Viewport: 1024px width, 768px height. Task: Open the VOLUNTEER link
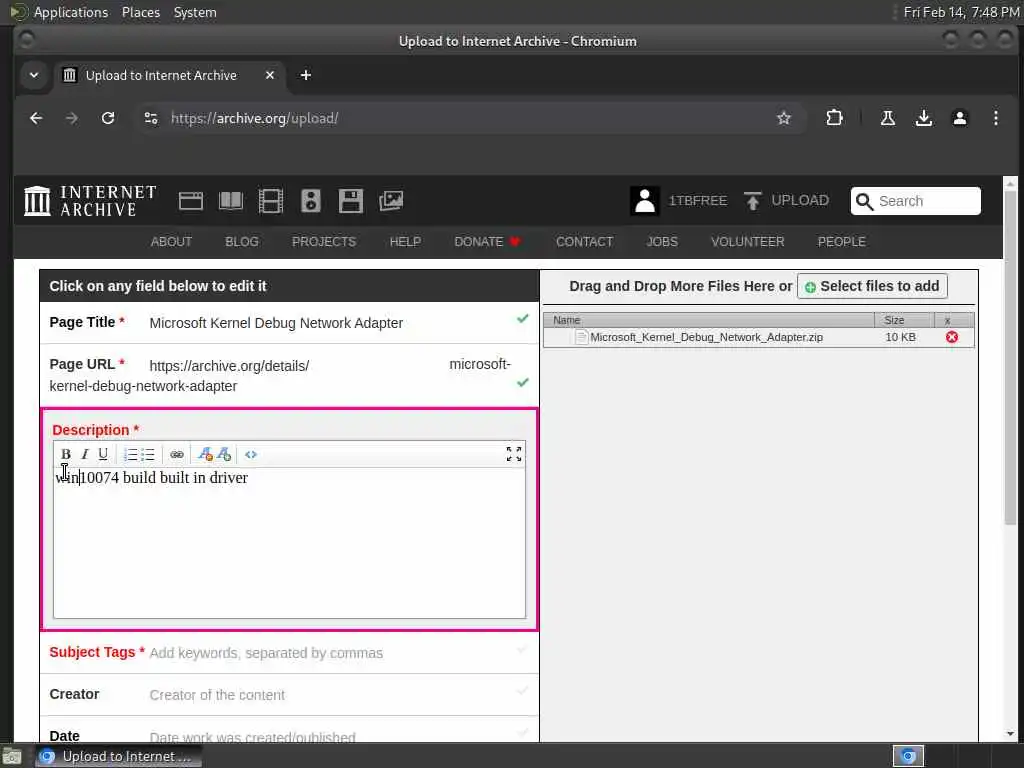[x=748, y=242]
